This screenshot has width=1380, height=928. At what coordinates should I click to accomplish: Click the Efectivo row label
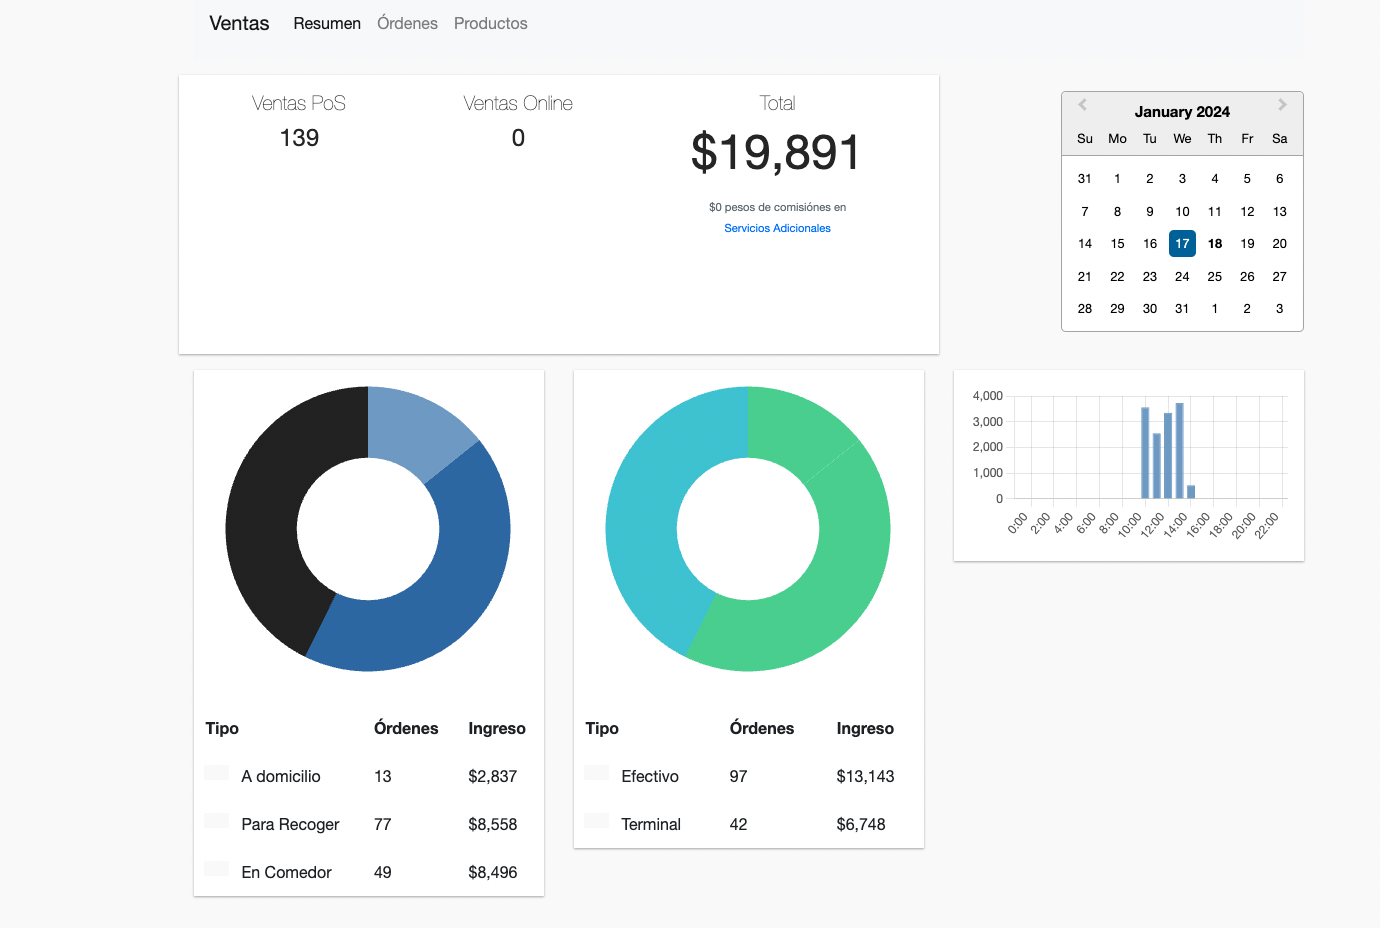coord(650,776)
